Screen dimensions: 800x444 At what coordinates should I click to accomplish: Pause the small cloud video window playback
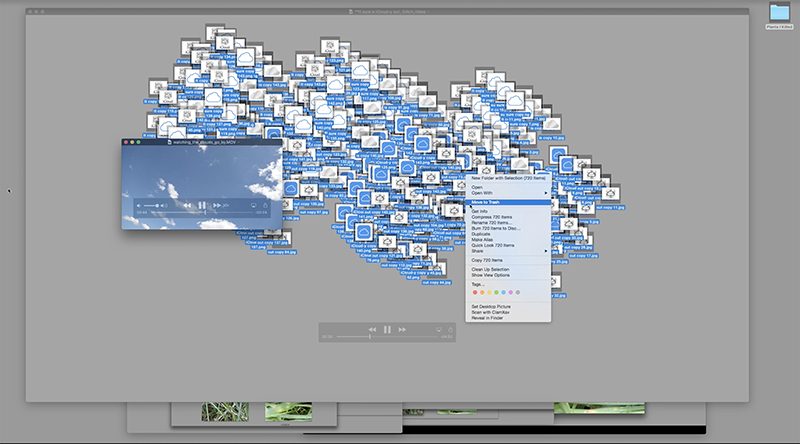(202, 204)
